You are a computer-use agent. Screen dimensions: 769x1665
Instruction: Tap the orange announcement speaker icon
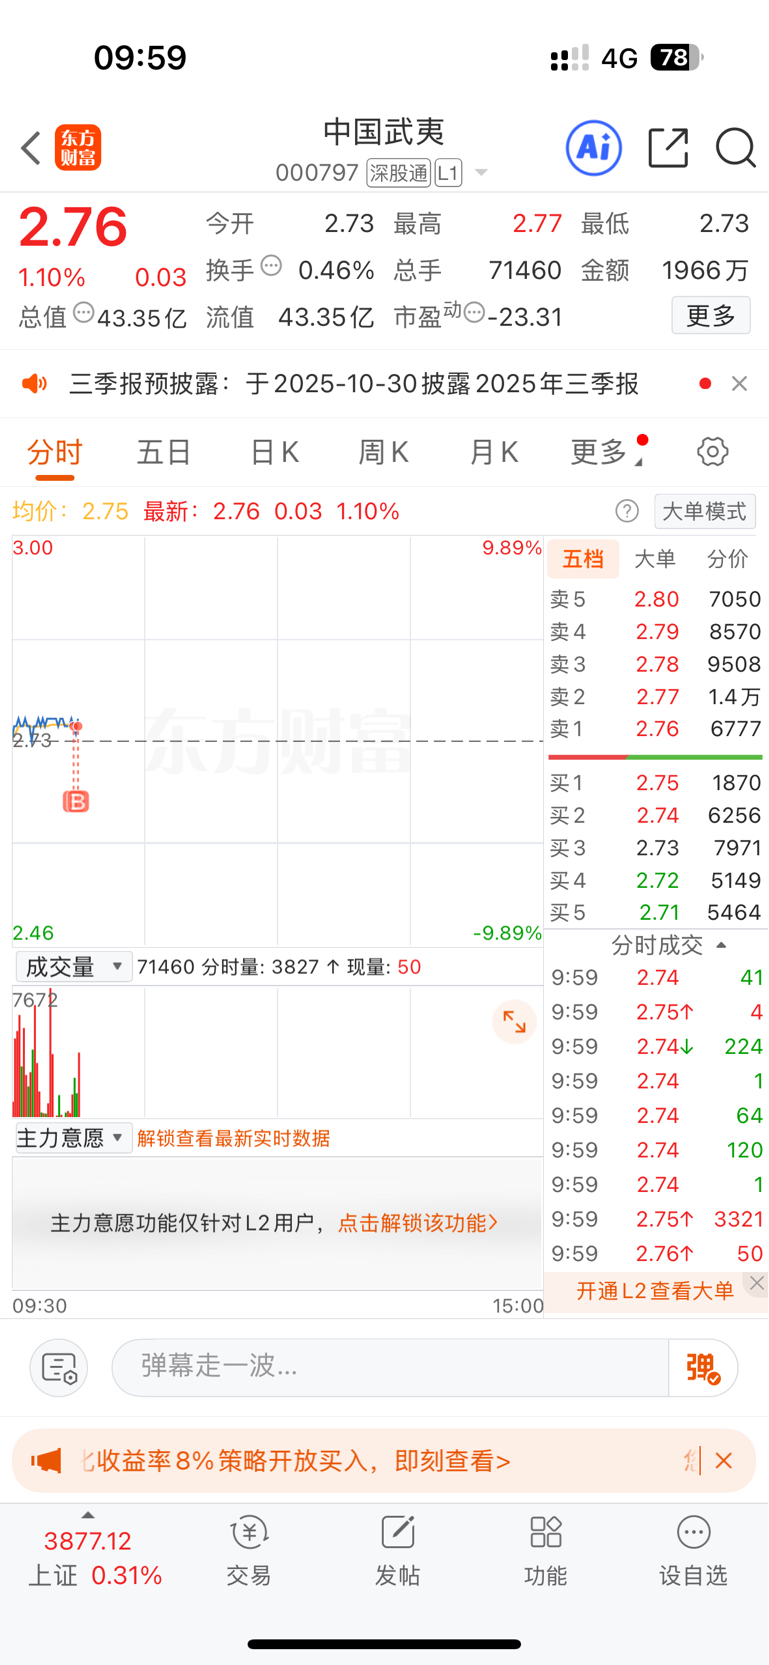[35, 384]
